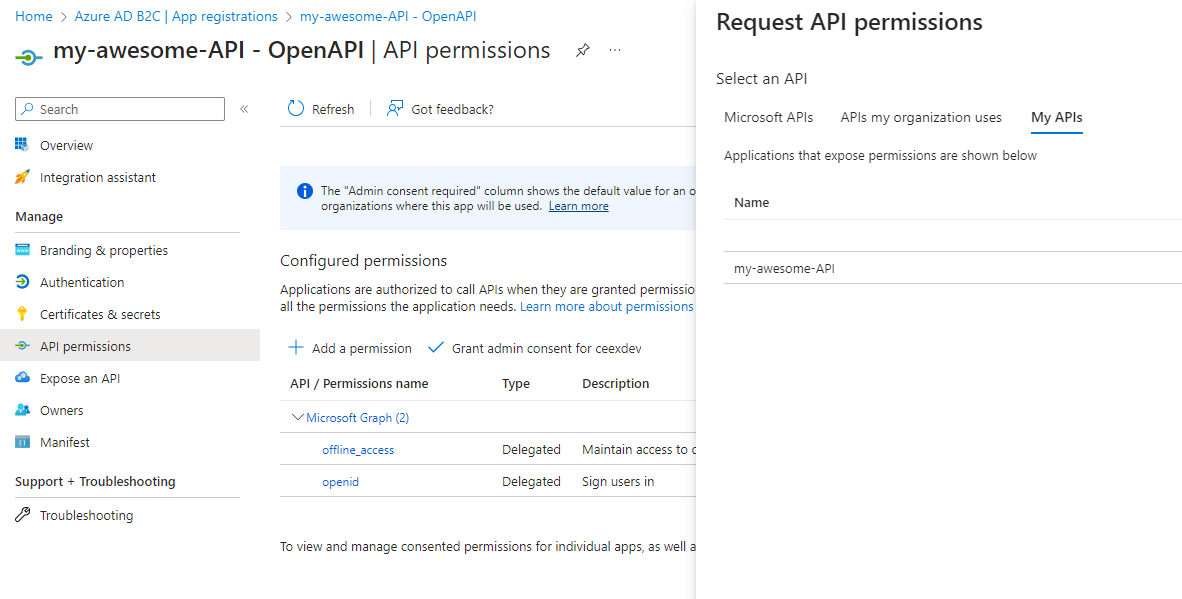Screen dimensions: 1182x599
Task: Click the blue info icon in banner
Action: (305, 191)
